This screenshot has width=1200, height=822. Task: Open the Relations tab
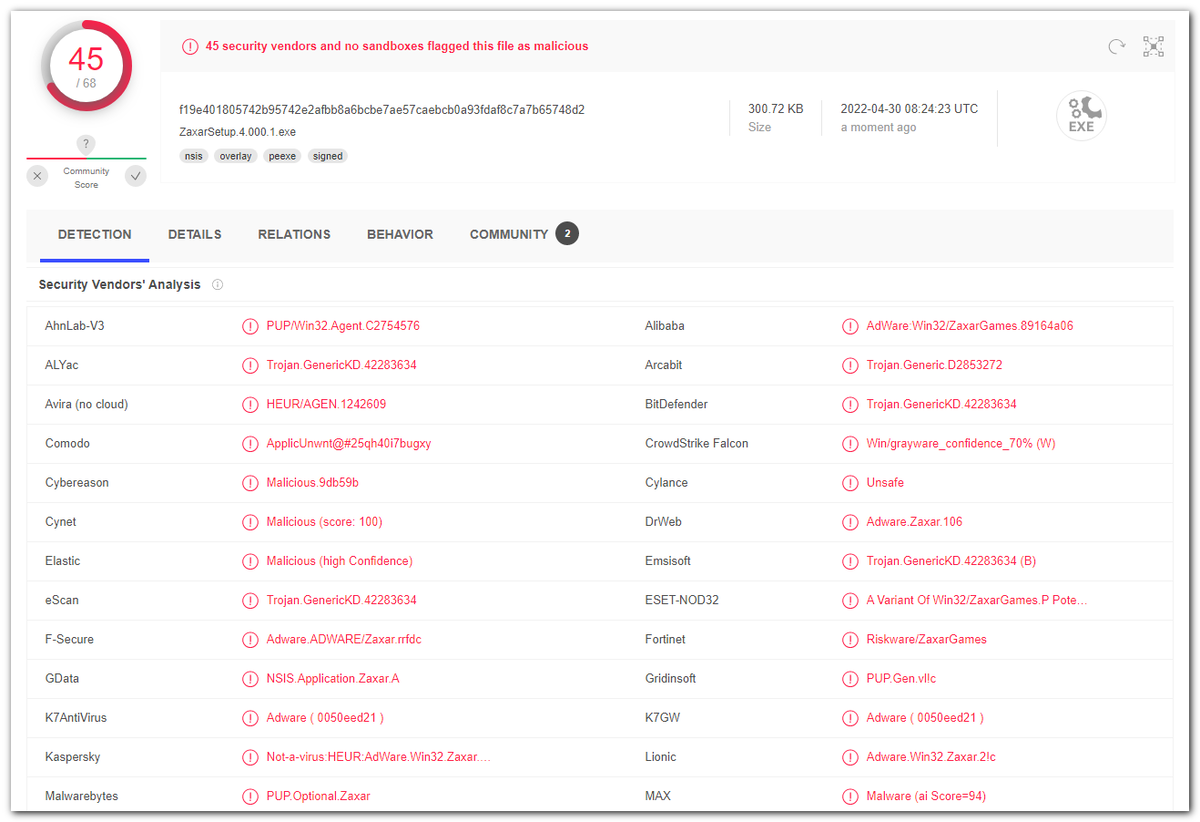click(x=294, y=234)
